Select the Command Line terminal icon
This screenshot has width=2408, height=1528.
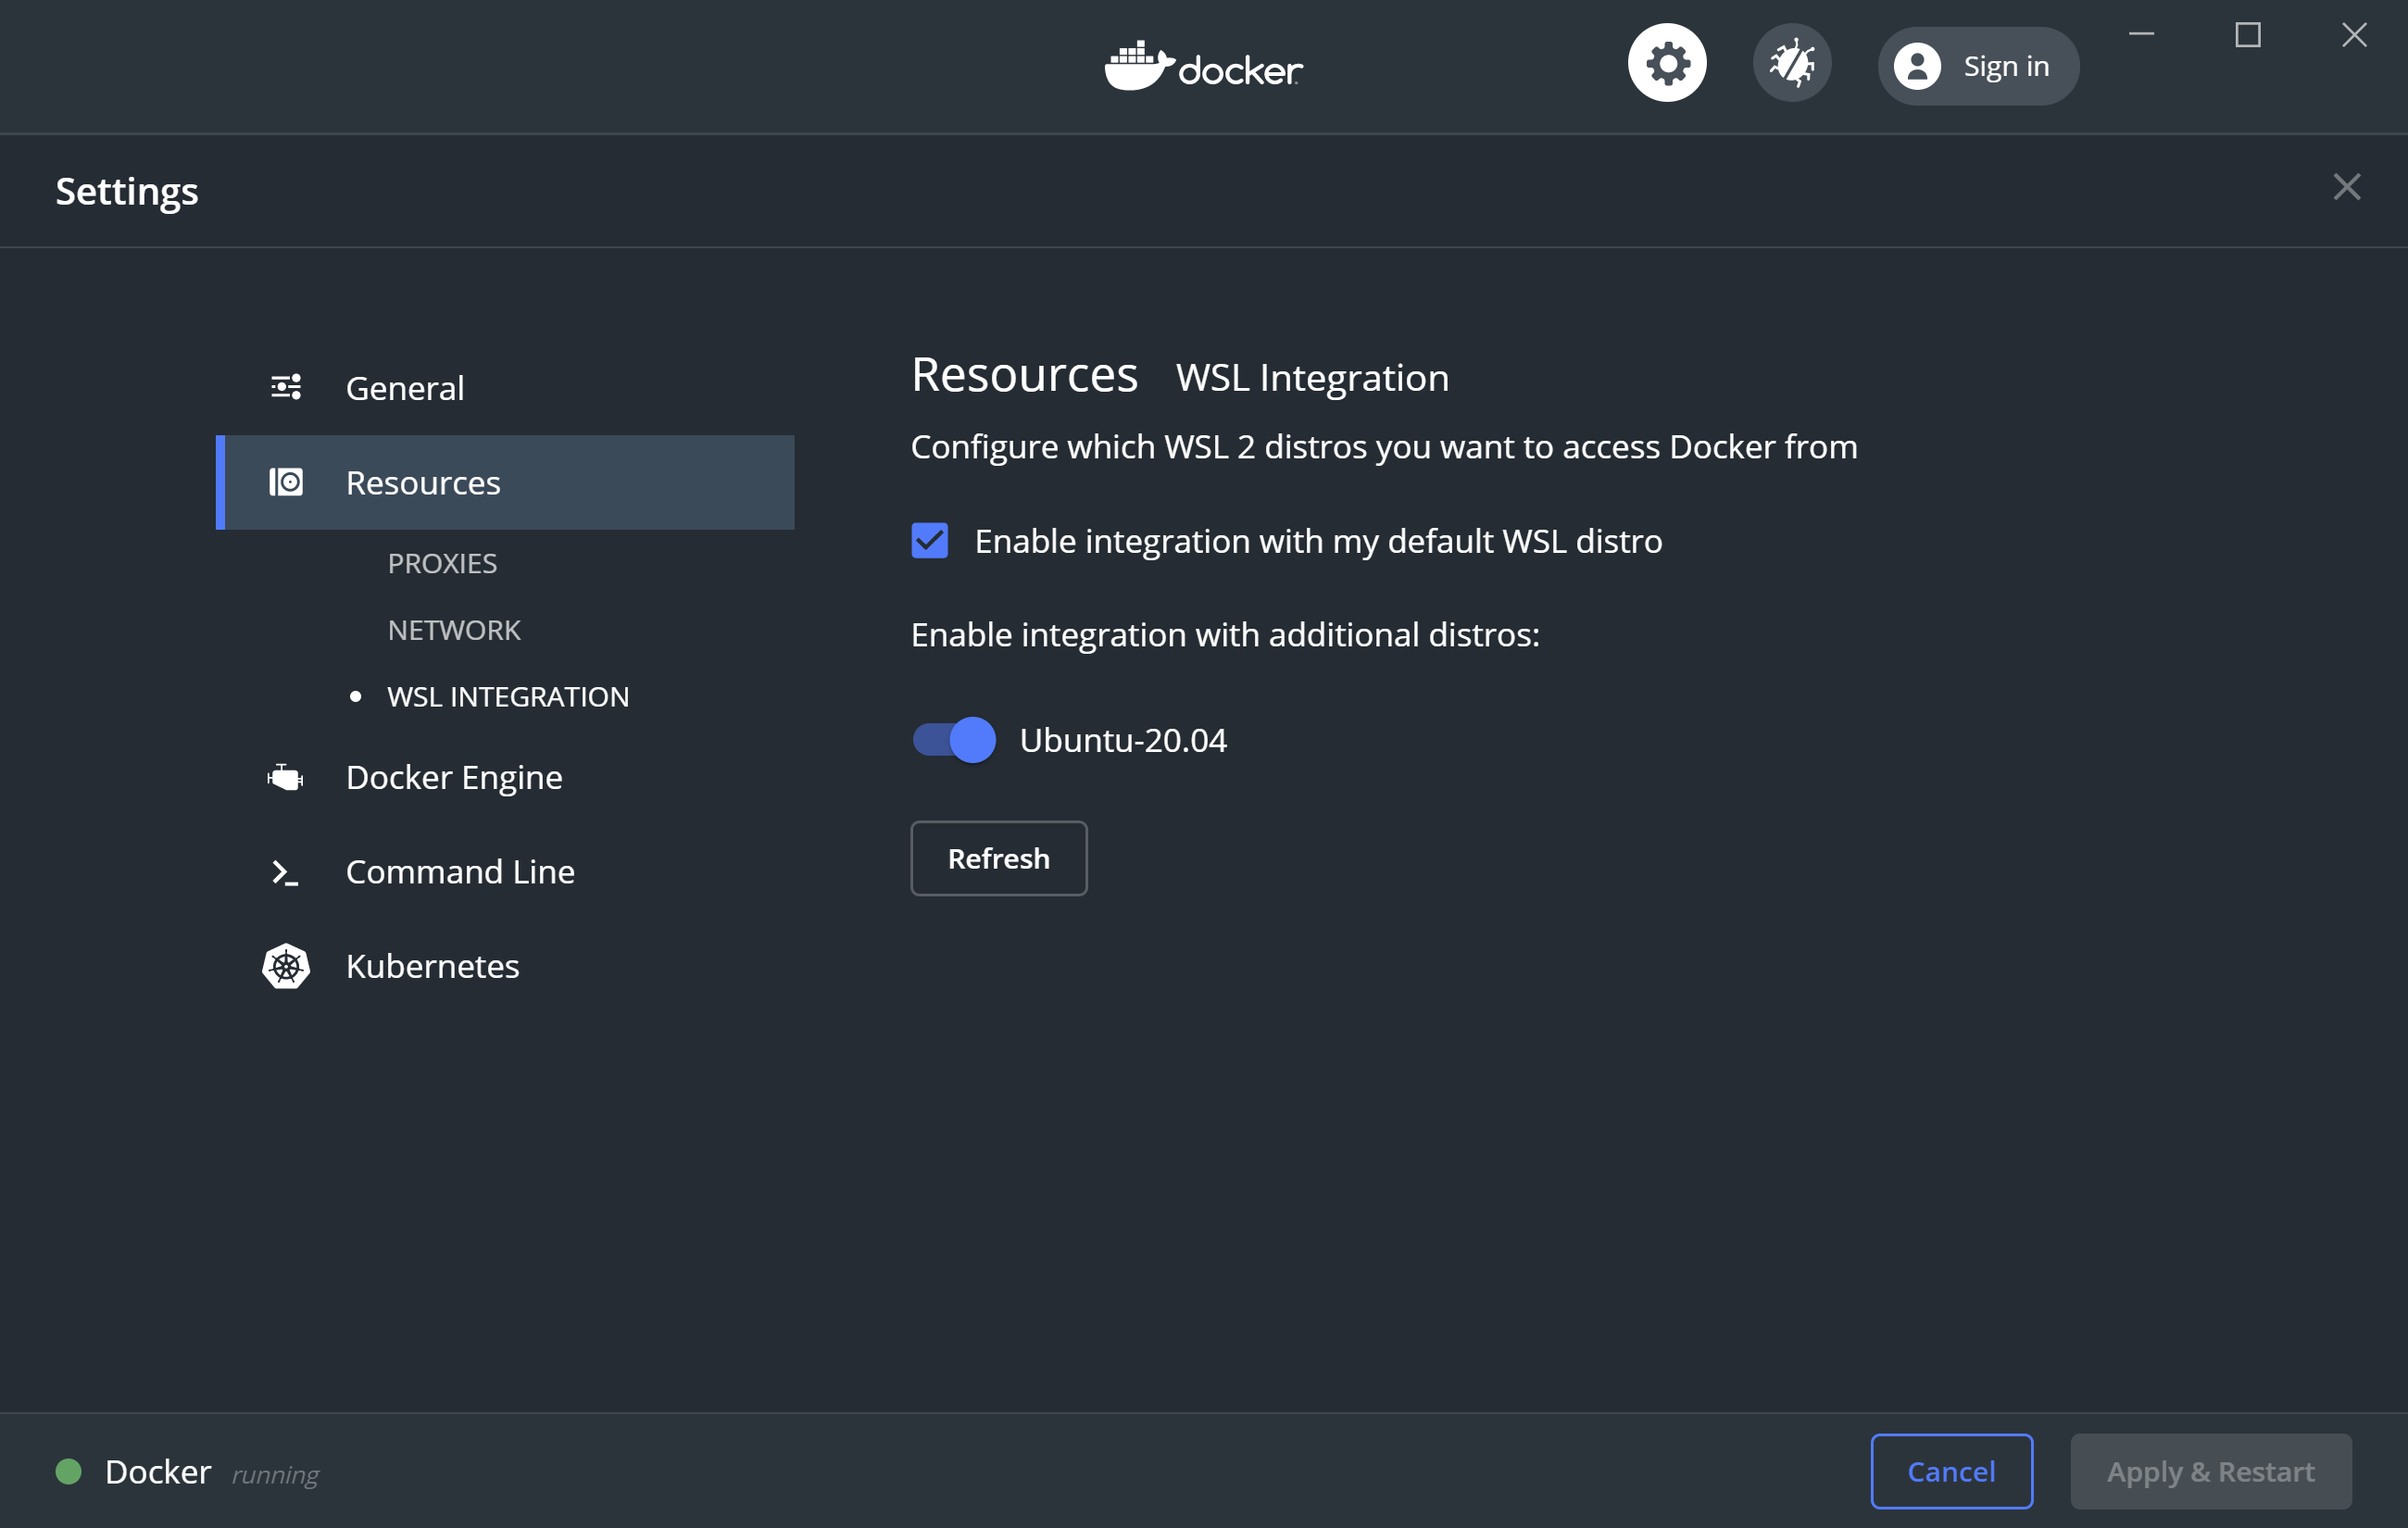tap(286, 871)
